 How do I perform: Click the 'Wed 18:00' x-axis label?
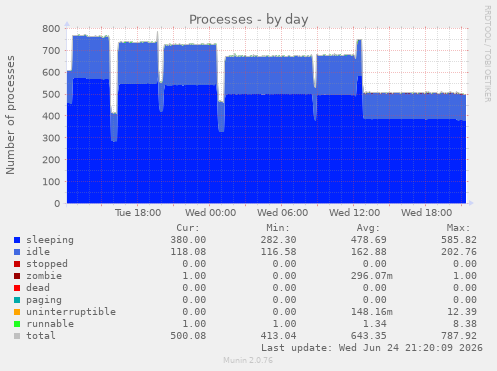click(x=426, y=213)
